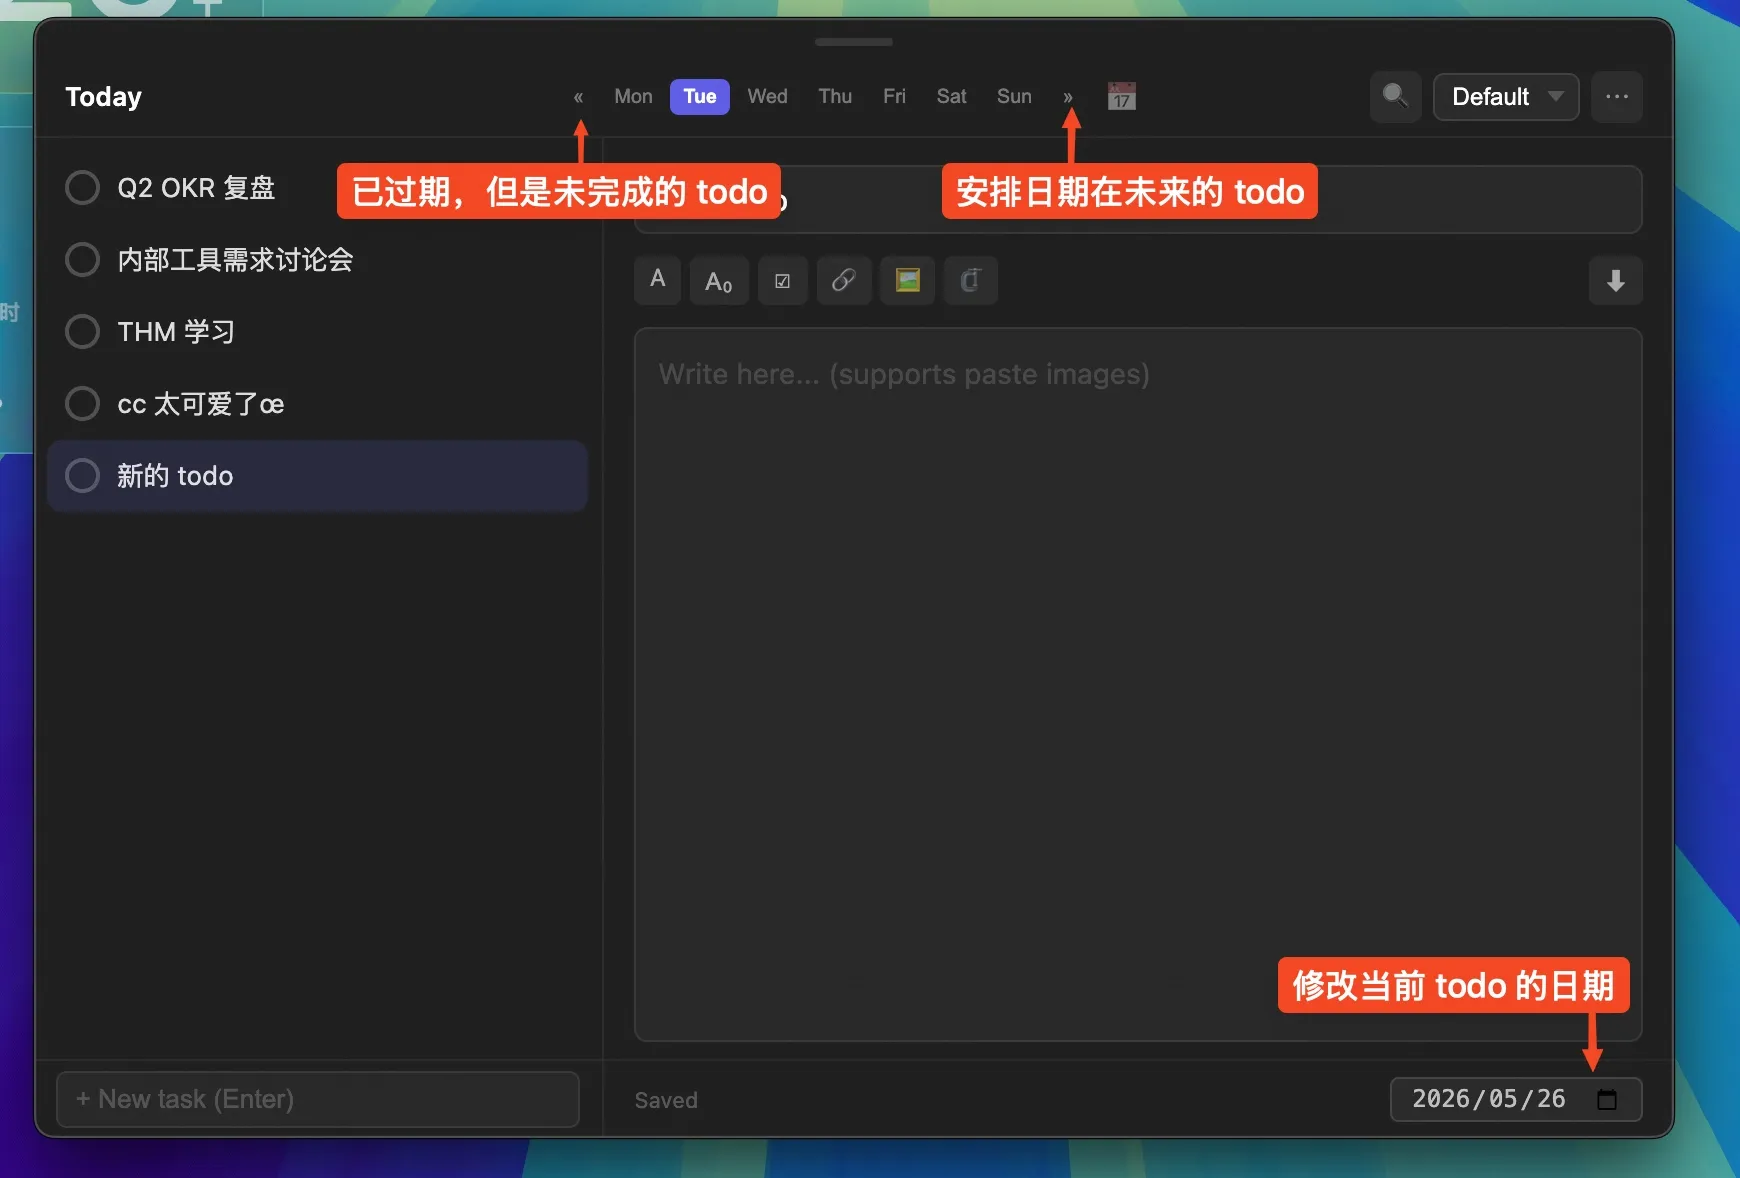The width and height of the screenshot is (1740, 1178).
Task: Insert a link in the note
Action: [x=844, y=281]
